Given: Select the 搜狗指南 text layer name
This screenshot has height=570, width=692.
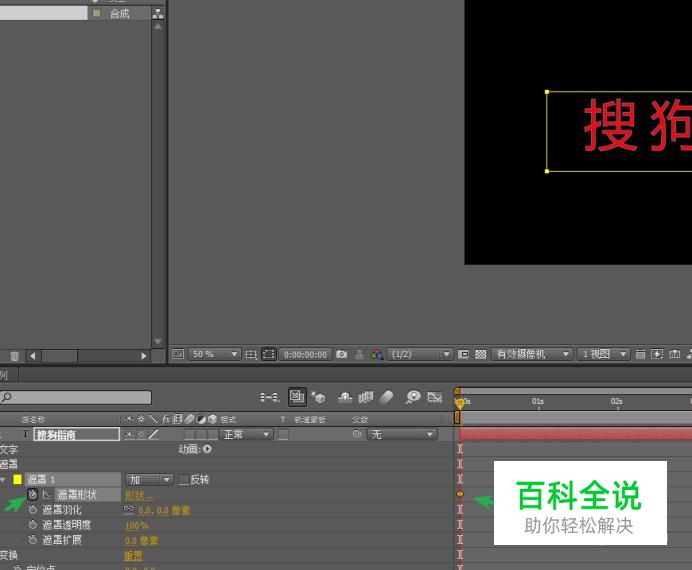Looking at the screenshot, I should tap(77, 435).
